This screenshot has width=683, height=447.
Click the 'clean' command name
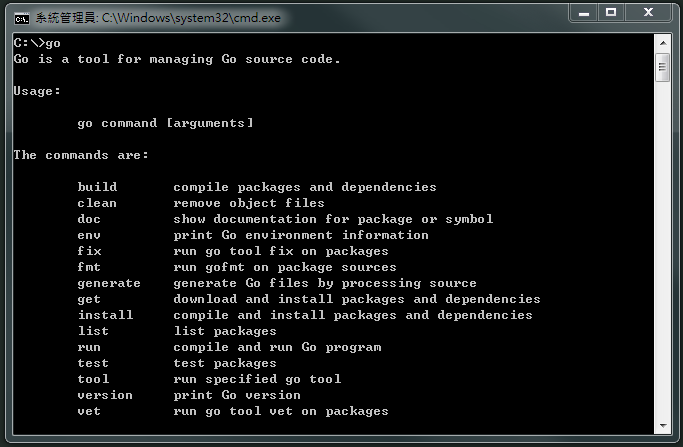click(x=97, y=203)
